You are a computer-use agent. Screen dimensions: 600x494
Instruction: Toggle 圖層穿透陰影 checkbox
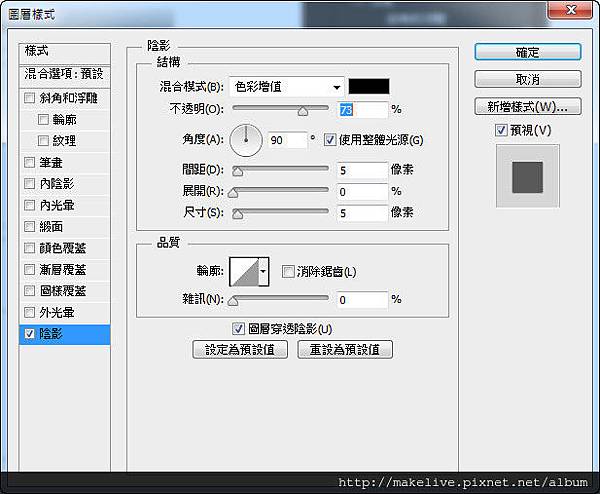(x=238, y=328)
